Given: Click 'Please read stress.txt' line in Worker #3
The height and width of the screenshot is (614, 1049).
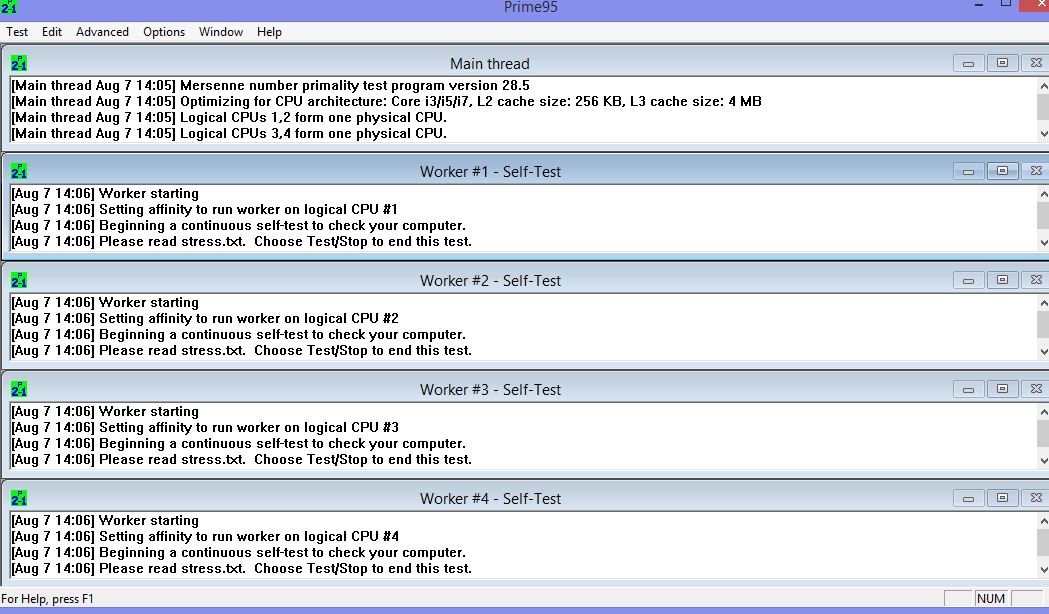Looking at the screenshot, I should click(242, 459).
